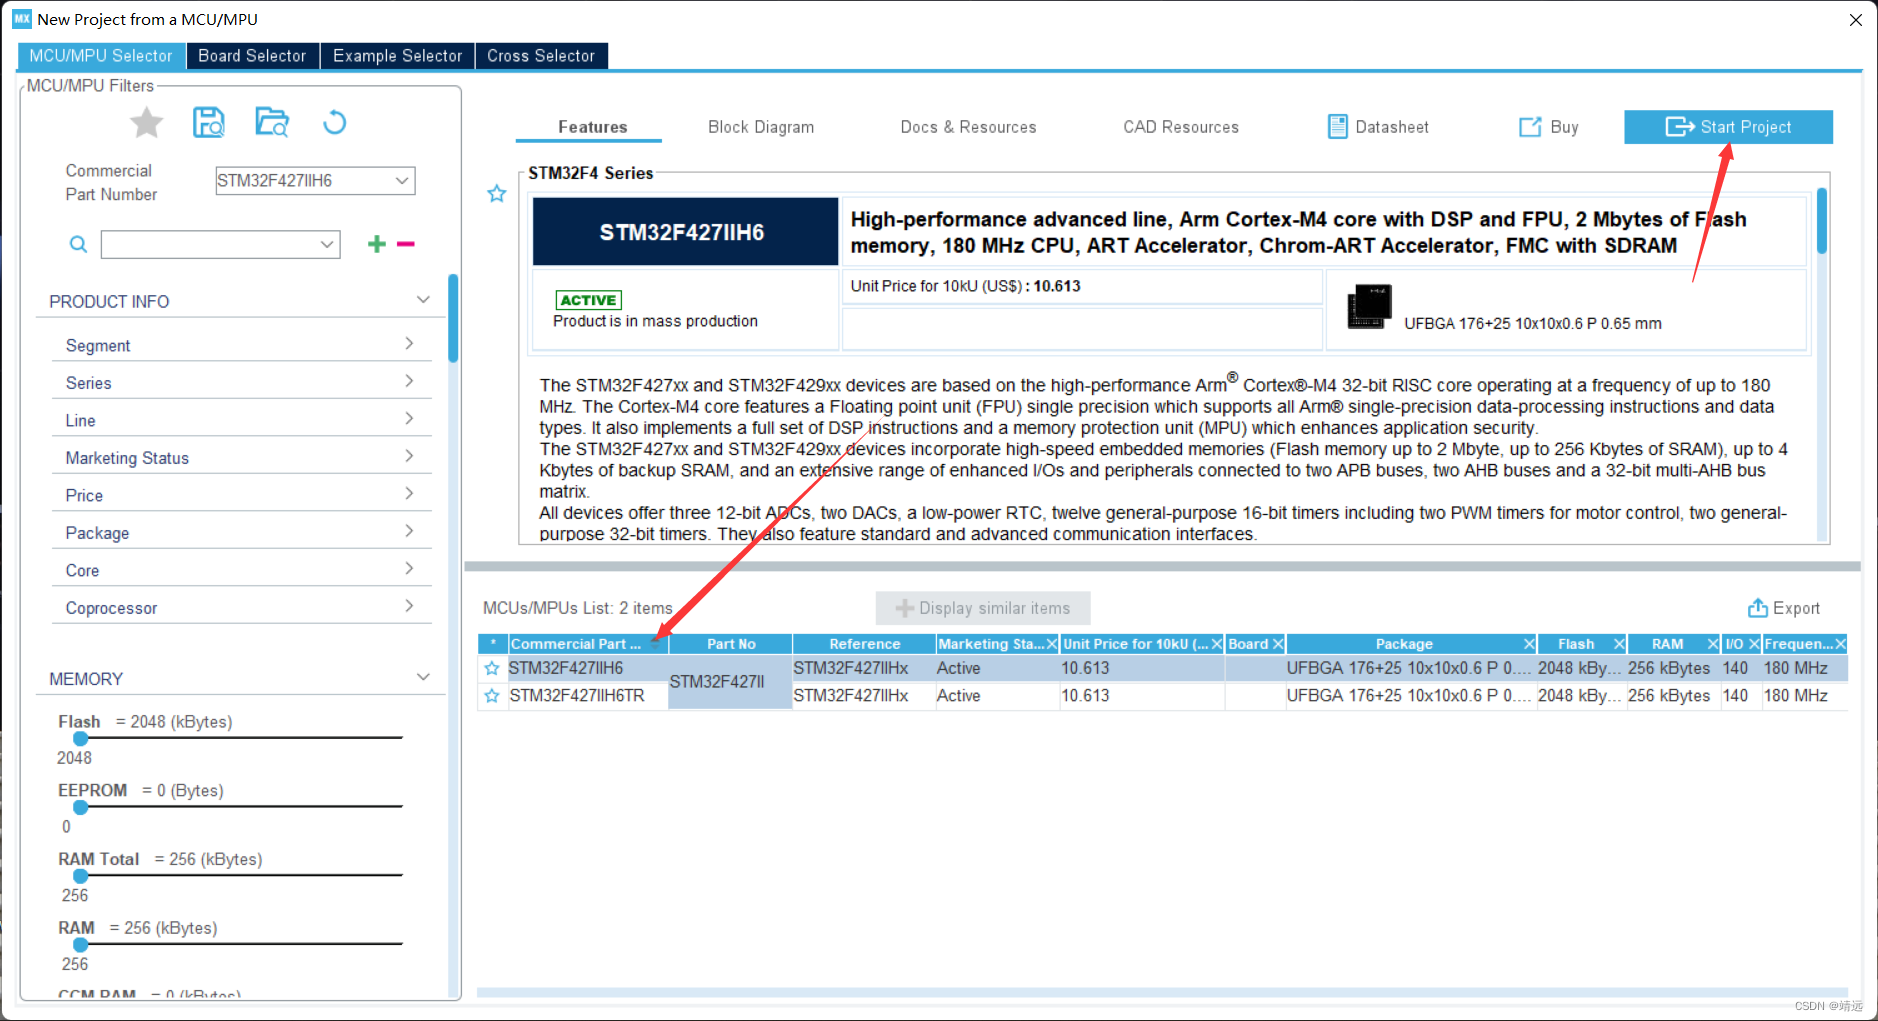Screen dimensions: 1878x1021
Task: Add a search criterion with green plus
Action: click(377, 244)
